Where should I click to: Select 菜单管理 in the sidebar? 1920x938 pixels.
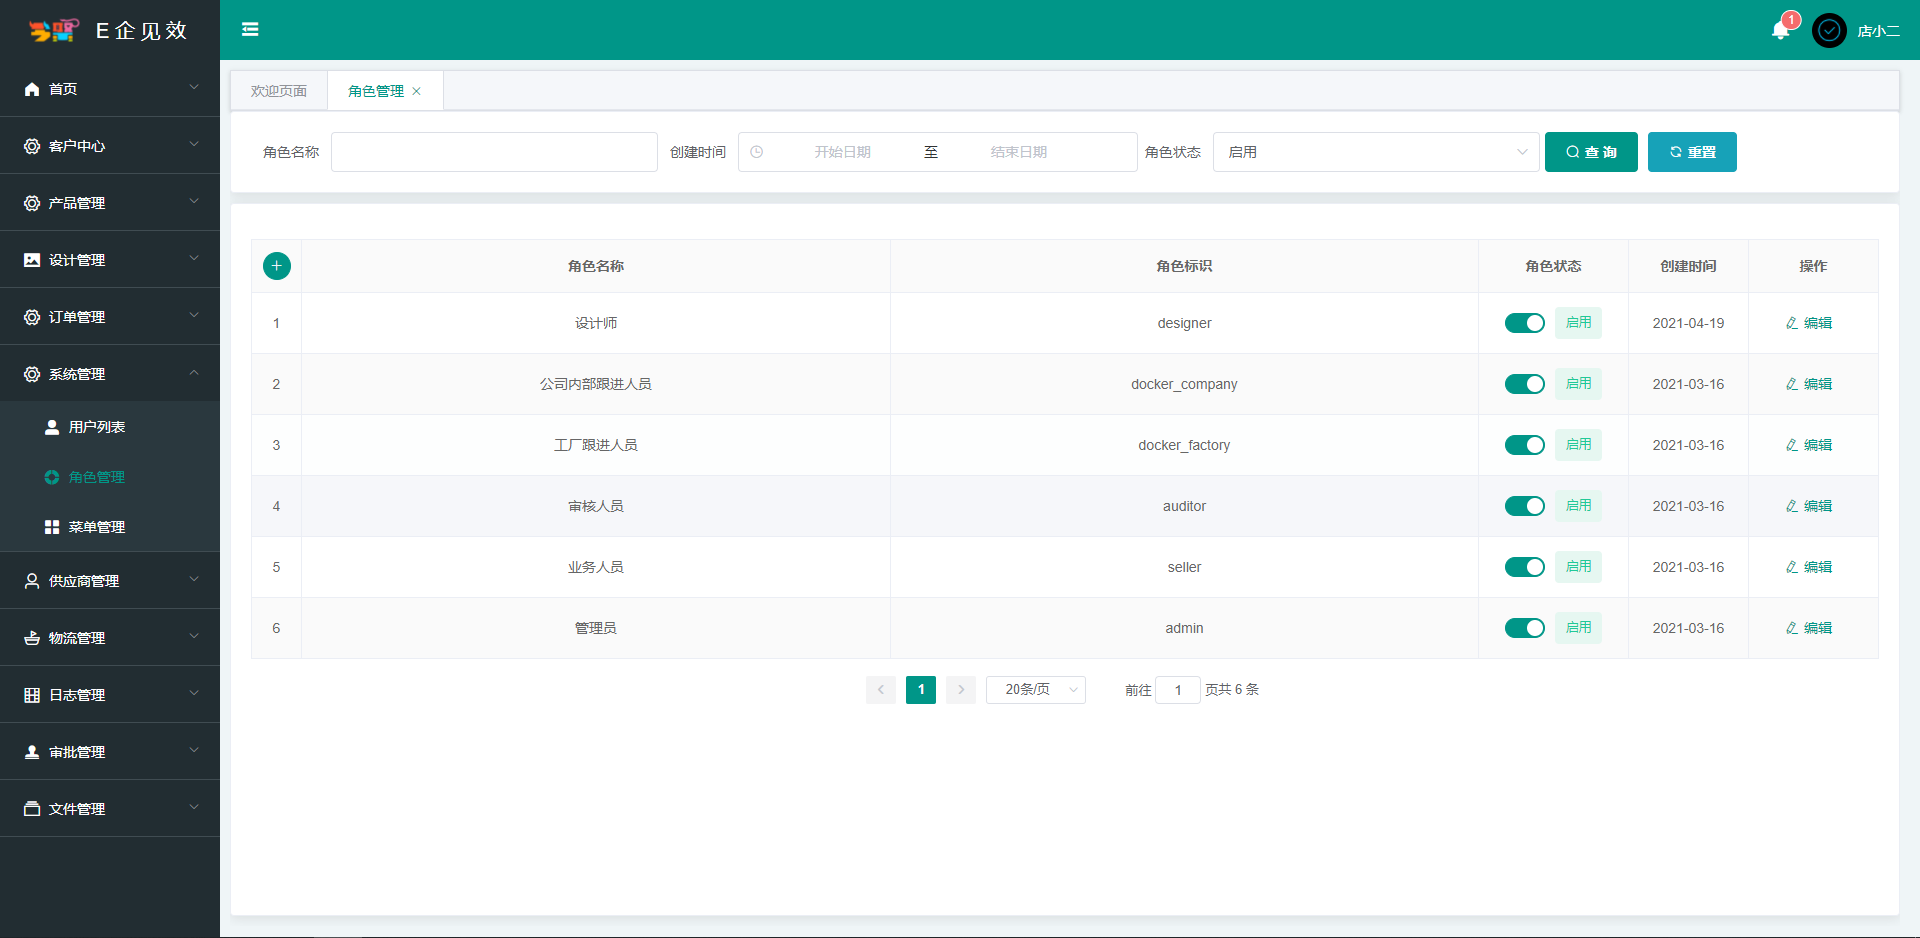[x=97, y=527]
